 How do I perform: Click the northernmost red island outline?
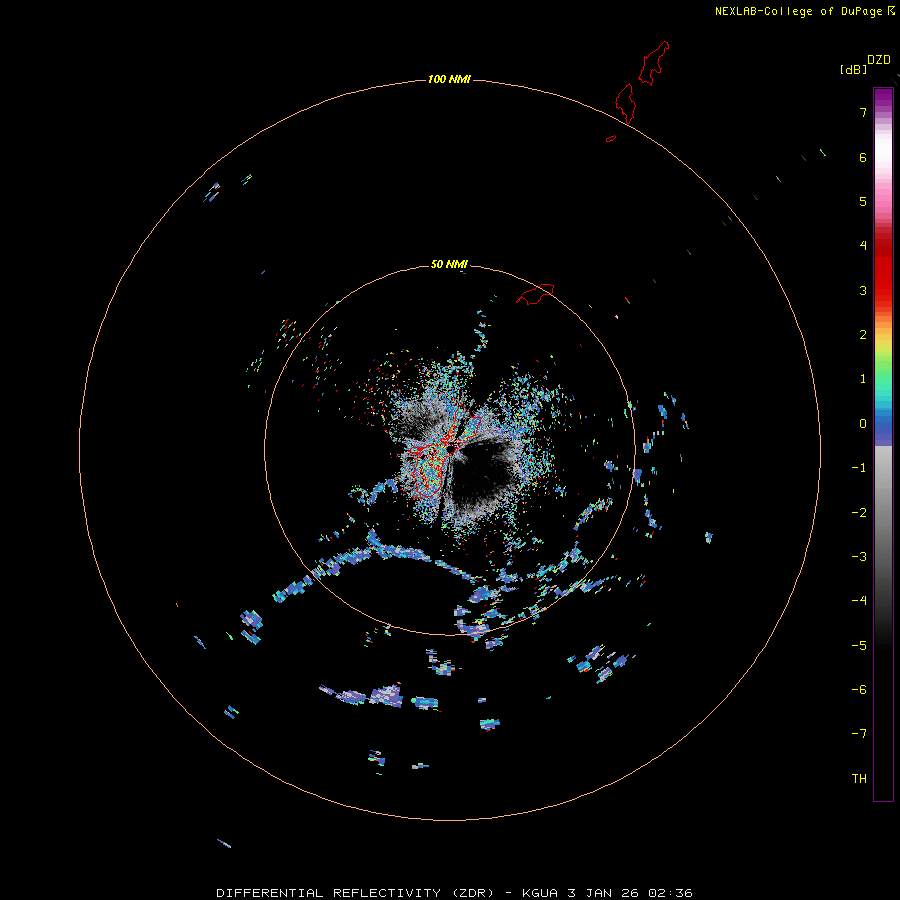[x=654, y=63]
